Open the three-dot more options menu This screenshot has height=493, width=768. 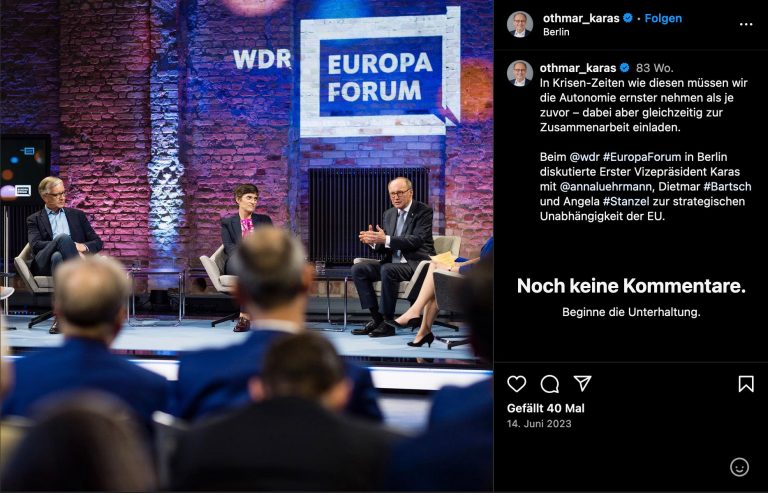[745, 24]
